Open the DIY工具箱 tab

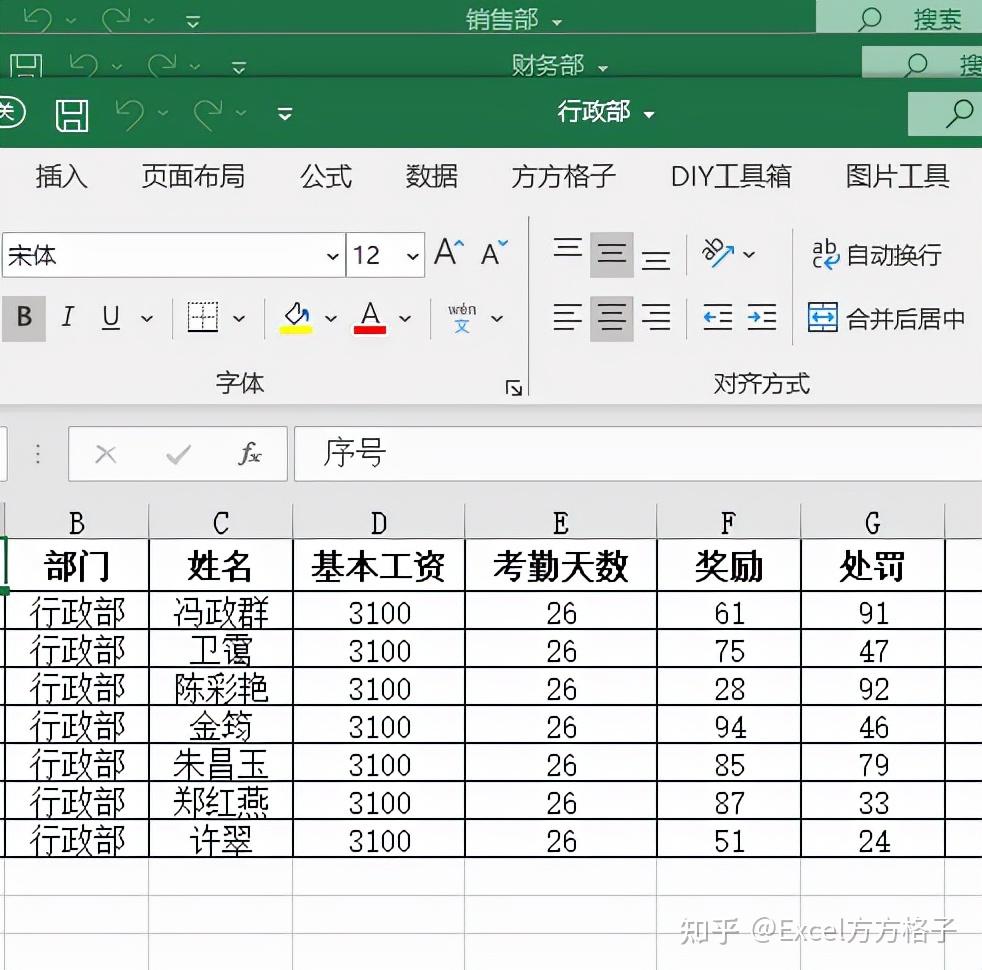731,176
